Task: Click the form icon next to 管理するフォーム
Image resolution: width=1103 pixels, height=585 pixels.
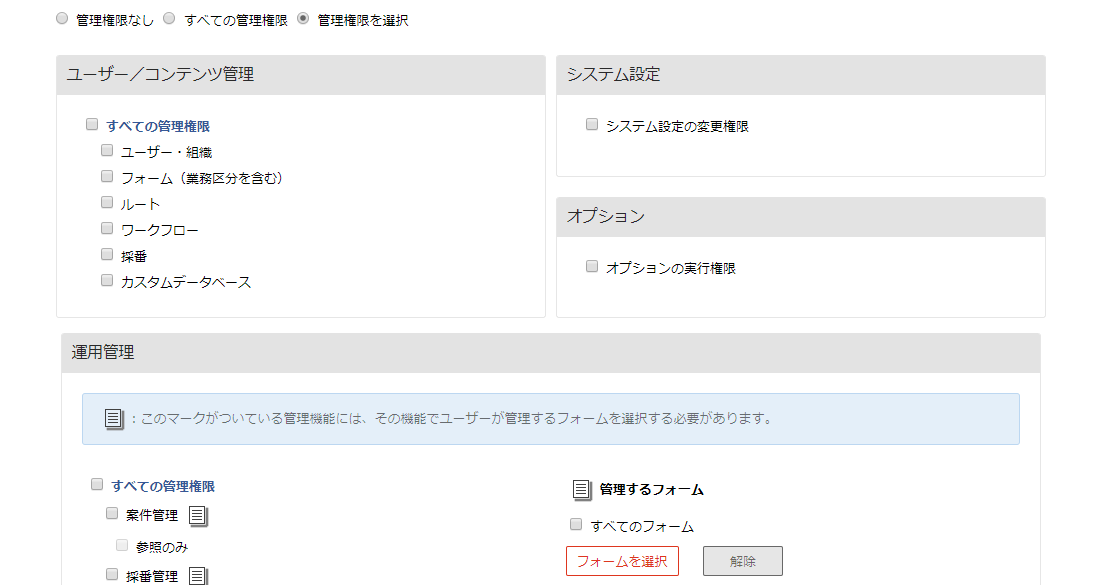Action: point(582,489)
